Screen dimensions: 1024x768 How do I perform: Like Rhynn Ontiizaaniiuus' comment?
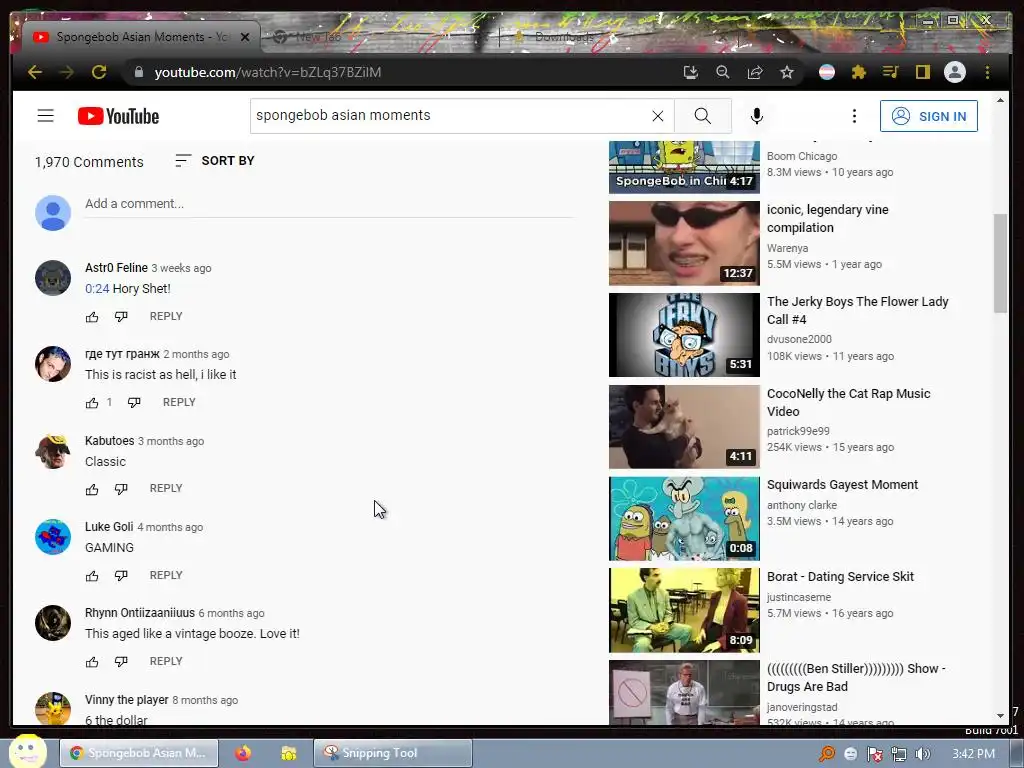[92, 662]
